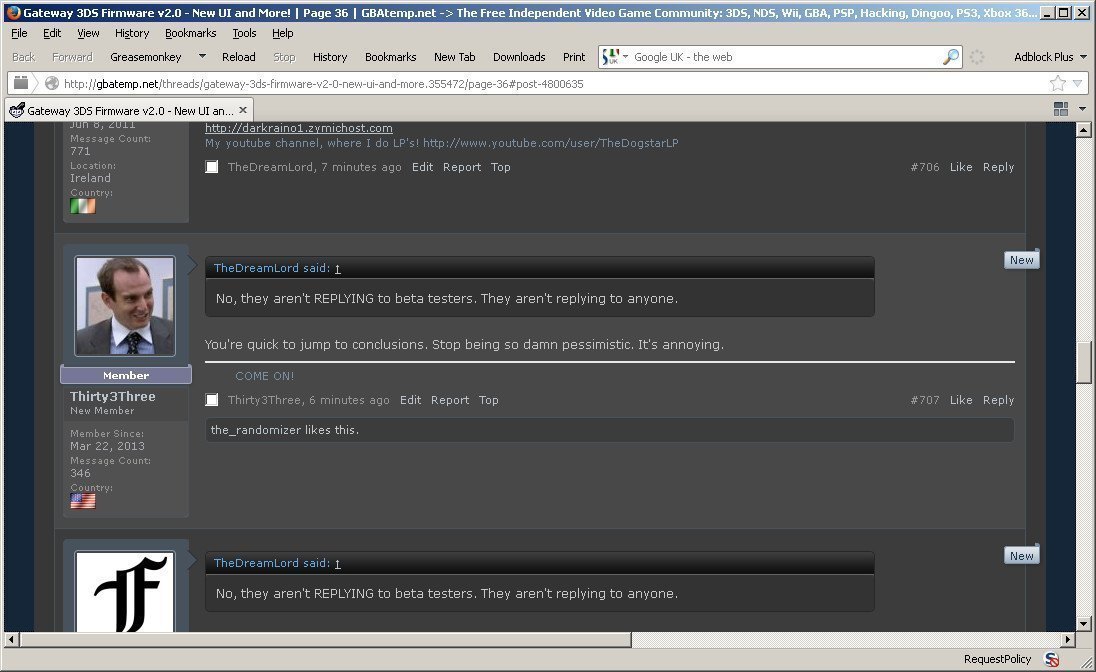Open the Tools menu
Screen dimensions: 1096x672
244,33
